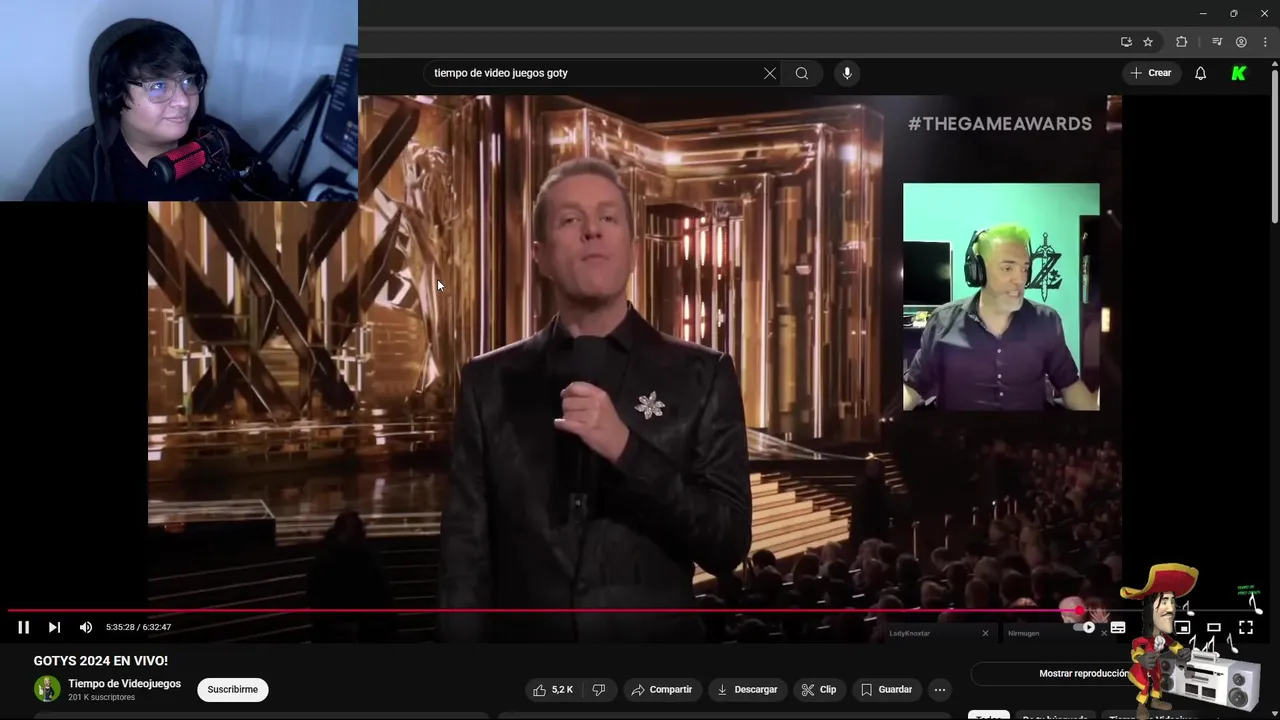
Task: Enter fullscreen video mode
Action: 1246,628
